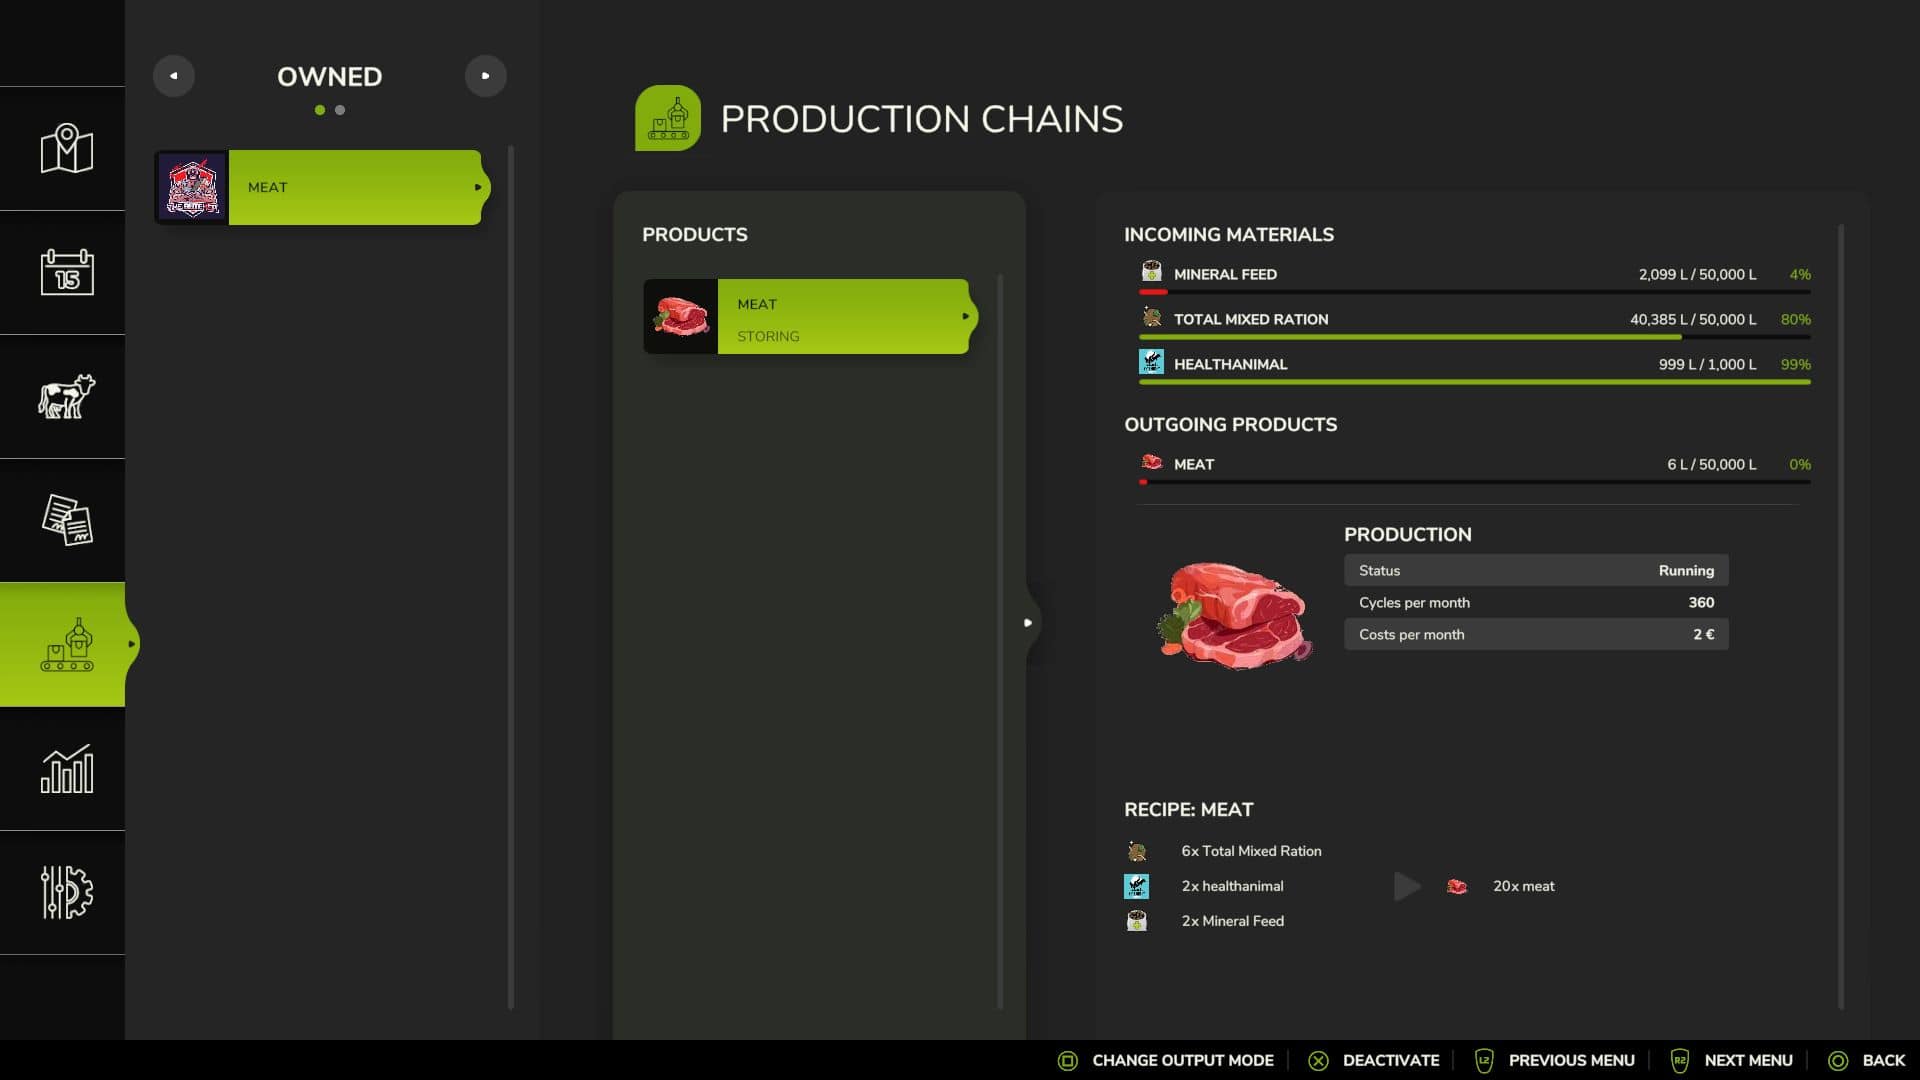This screenshot has height=1080, width=1920.
Task: Click the Production Chains header icon
Action: pos(667,118)
